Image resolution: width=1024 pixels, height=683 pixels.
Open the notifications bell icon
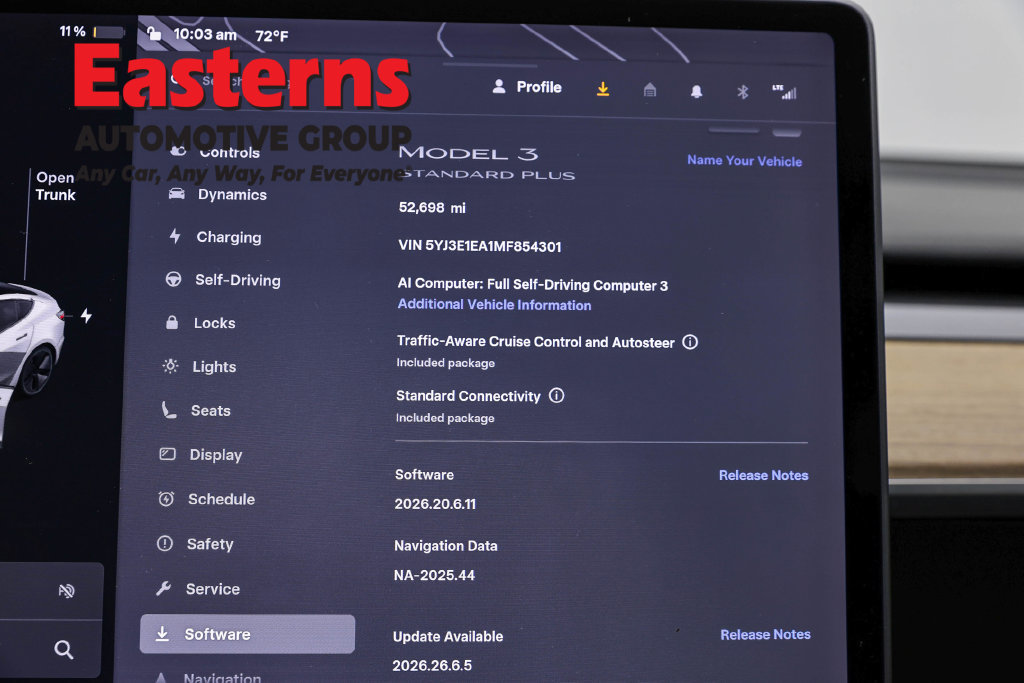coord(696,91)
